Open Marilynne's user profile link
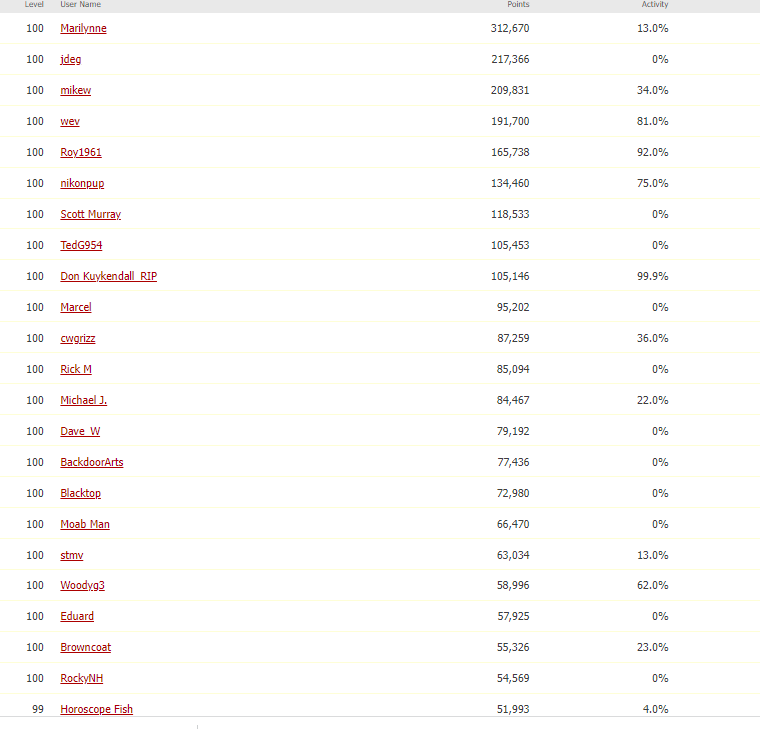 tap(83, 28)
